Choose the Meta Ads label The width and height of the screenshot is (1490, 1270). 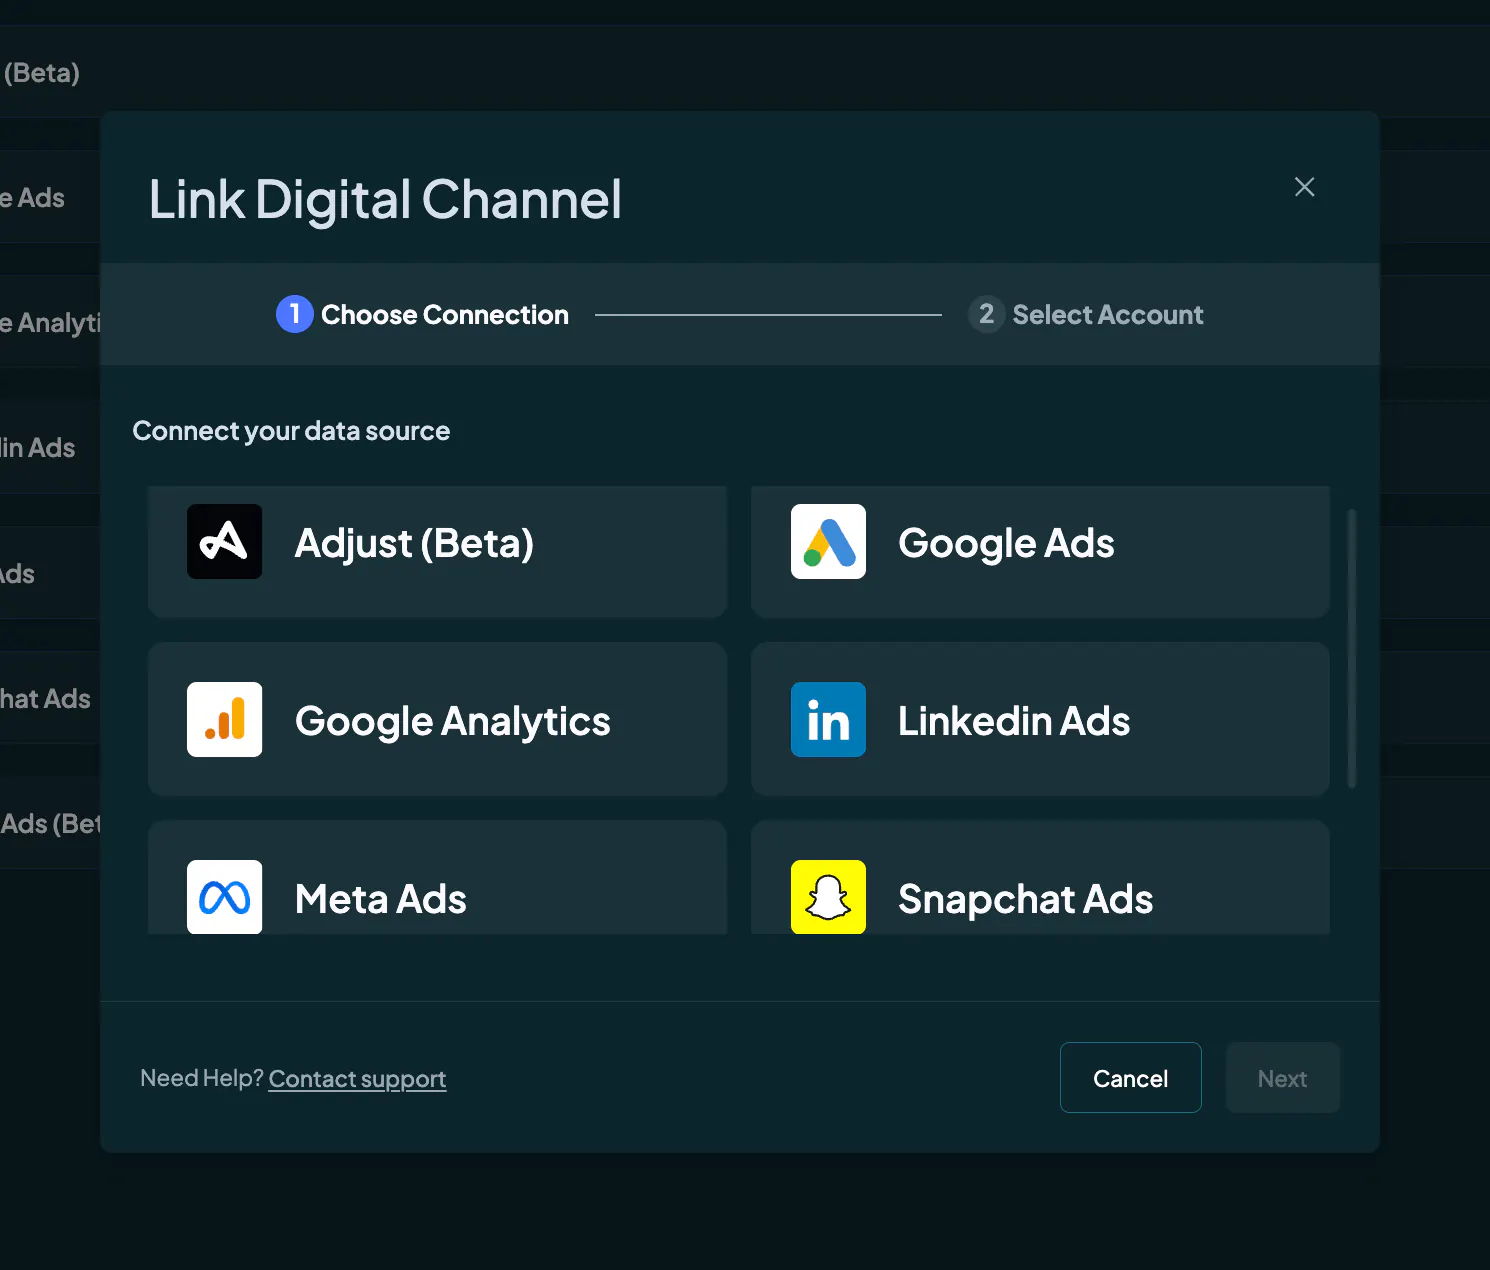click(x=381, y=899)
